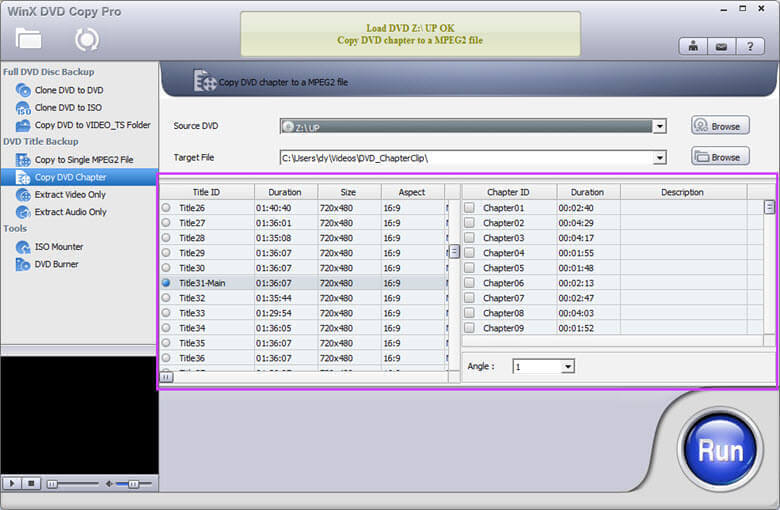Viewport: 780px width, 510px height.
Task: Click Copy DVD to VIDEO_TS Folder icon
Action: [x=23, y=125]
